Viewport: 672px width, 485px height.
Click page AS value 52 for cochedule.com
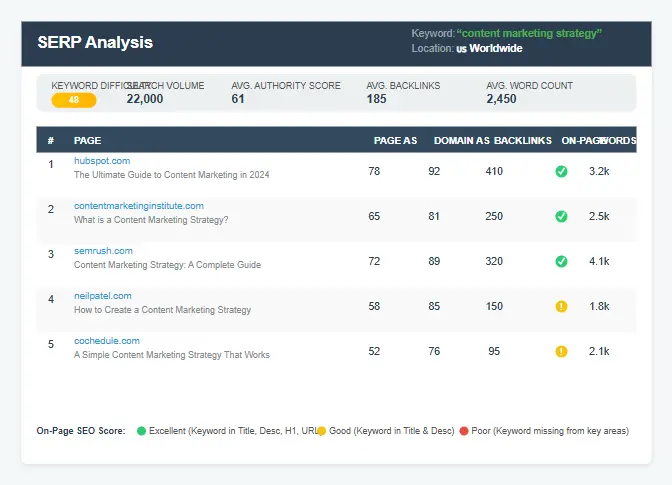coord(374,351)
